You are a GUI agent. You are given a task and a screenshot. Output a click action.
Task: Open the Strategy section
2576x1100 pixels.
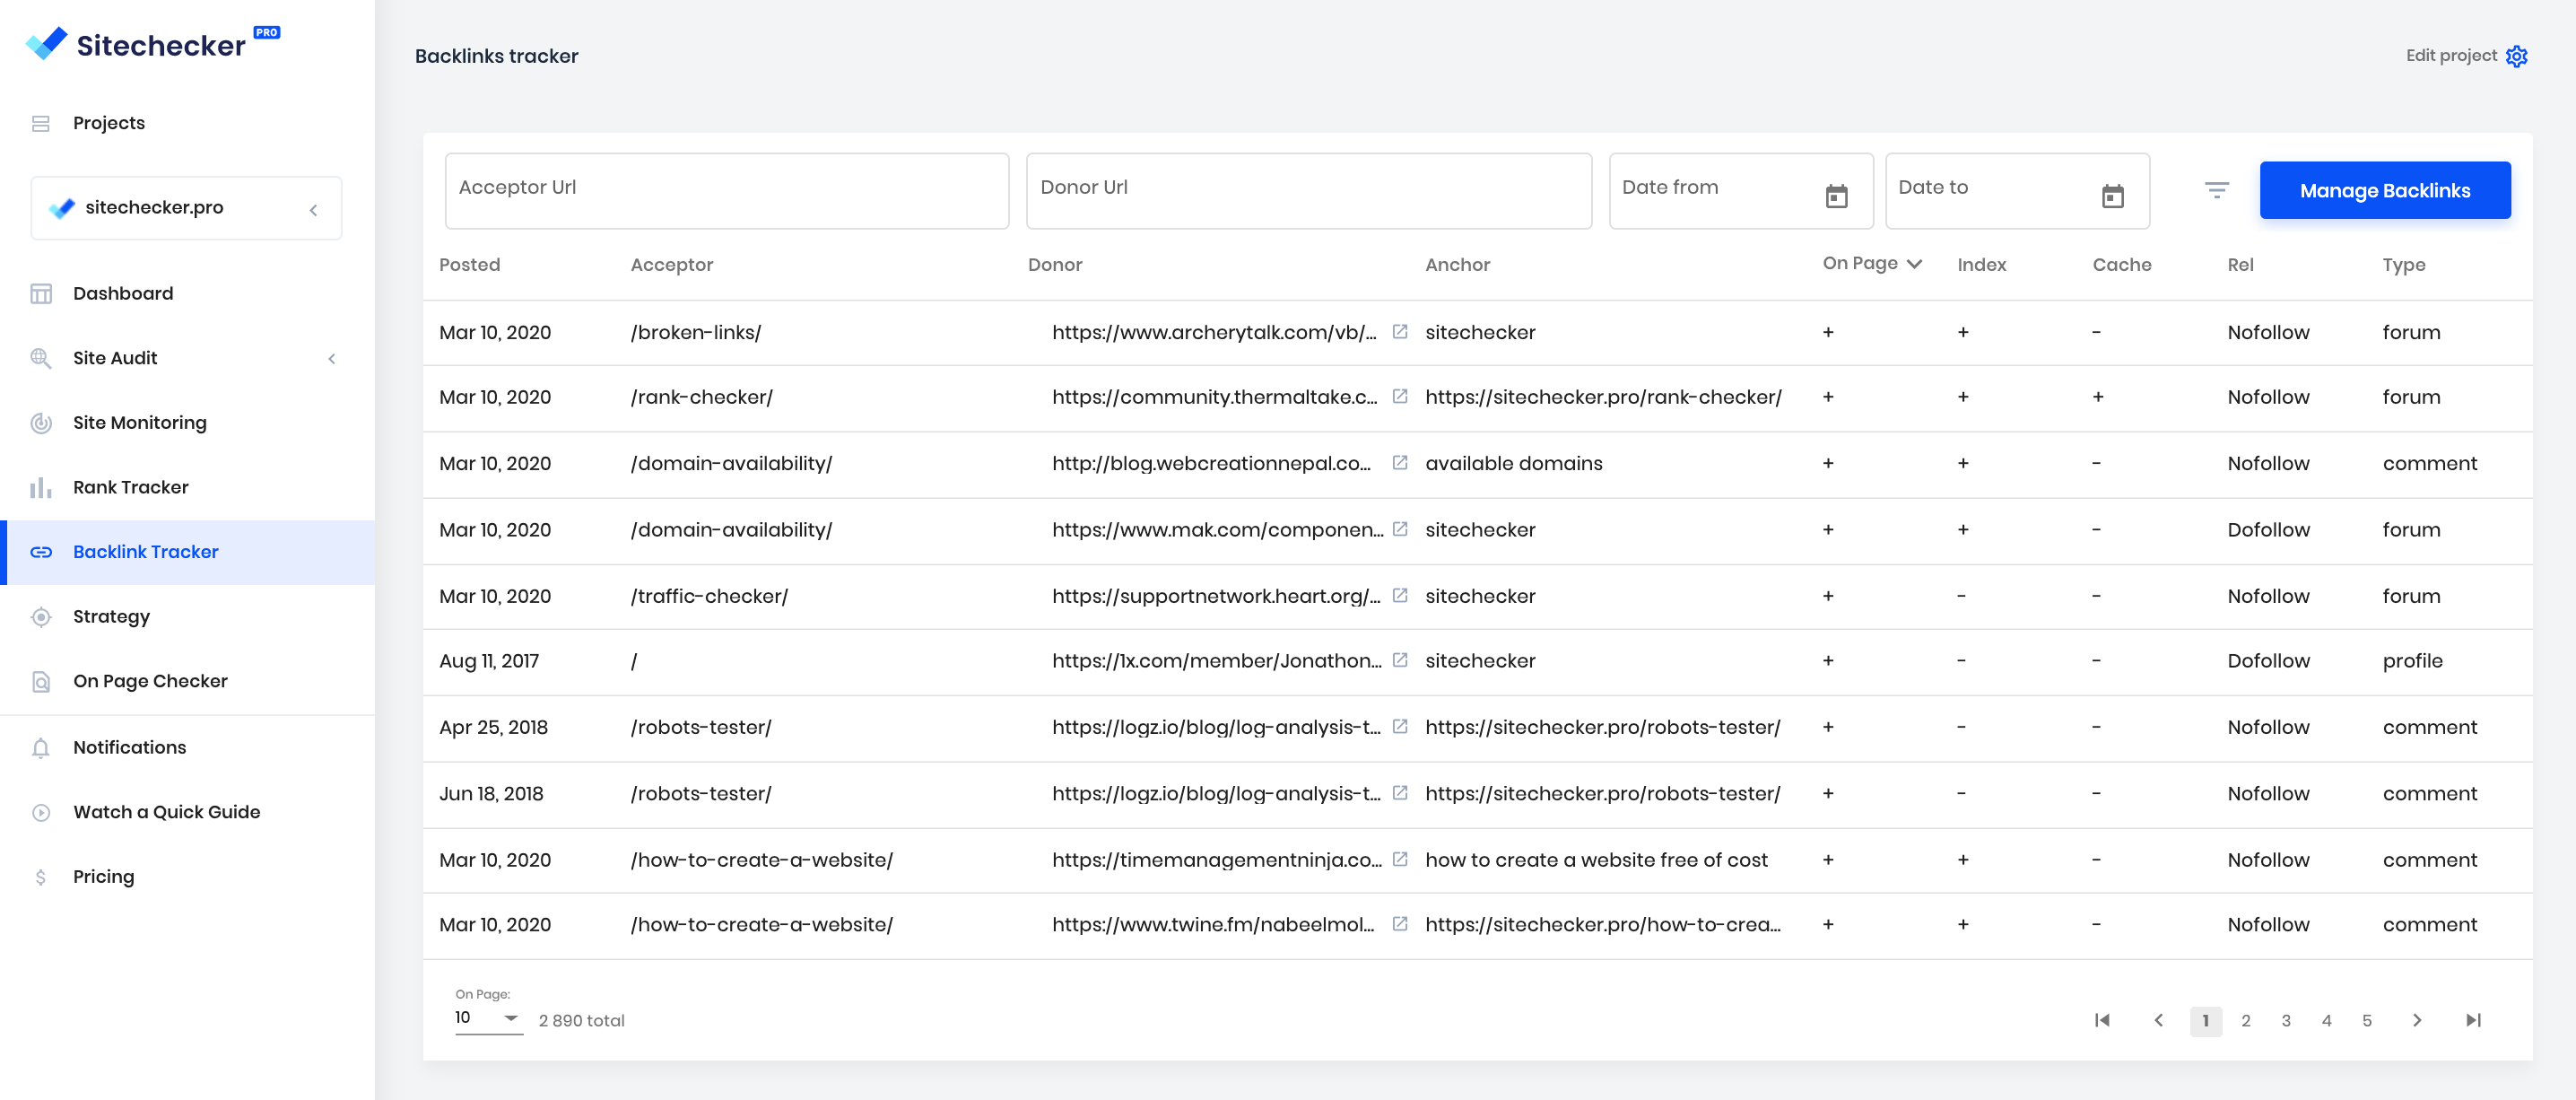click(111, 617)
